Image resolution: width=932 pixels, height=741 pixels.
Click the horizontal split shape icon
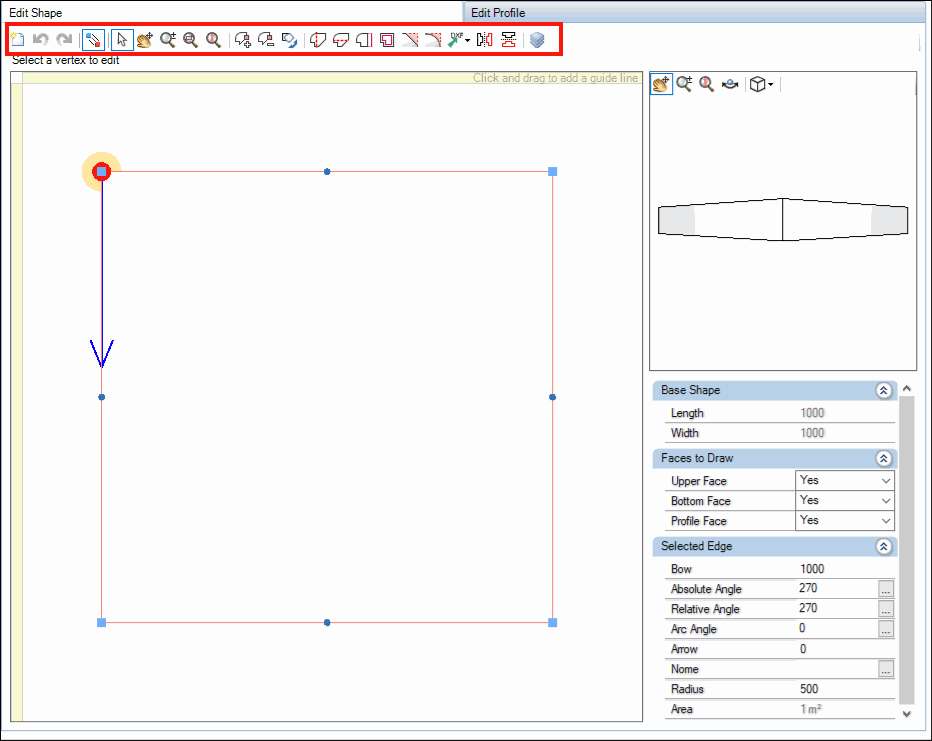pos(341,40)
